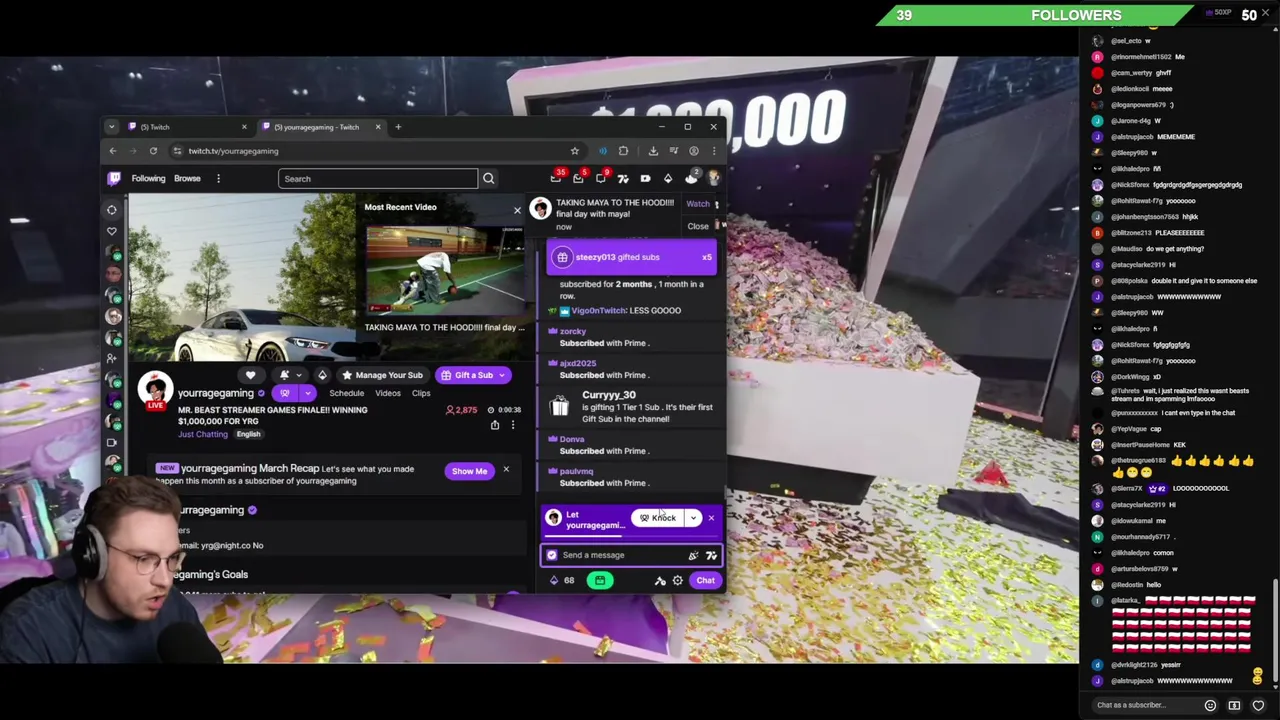Screen dimensions: 1280x720
Task: Open the three-dot channel options menu
Action: [513, 425]
